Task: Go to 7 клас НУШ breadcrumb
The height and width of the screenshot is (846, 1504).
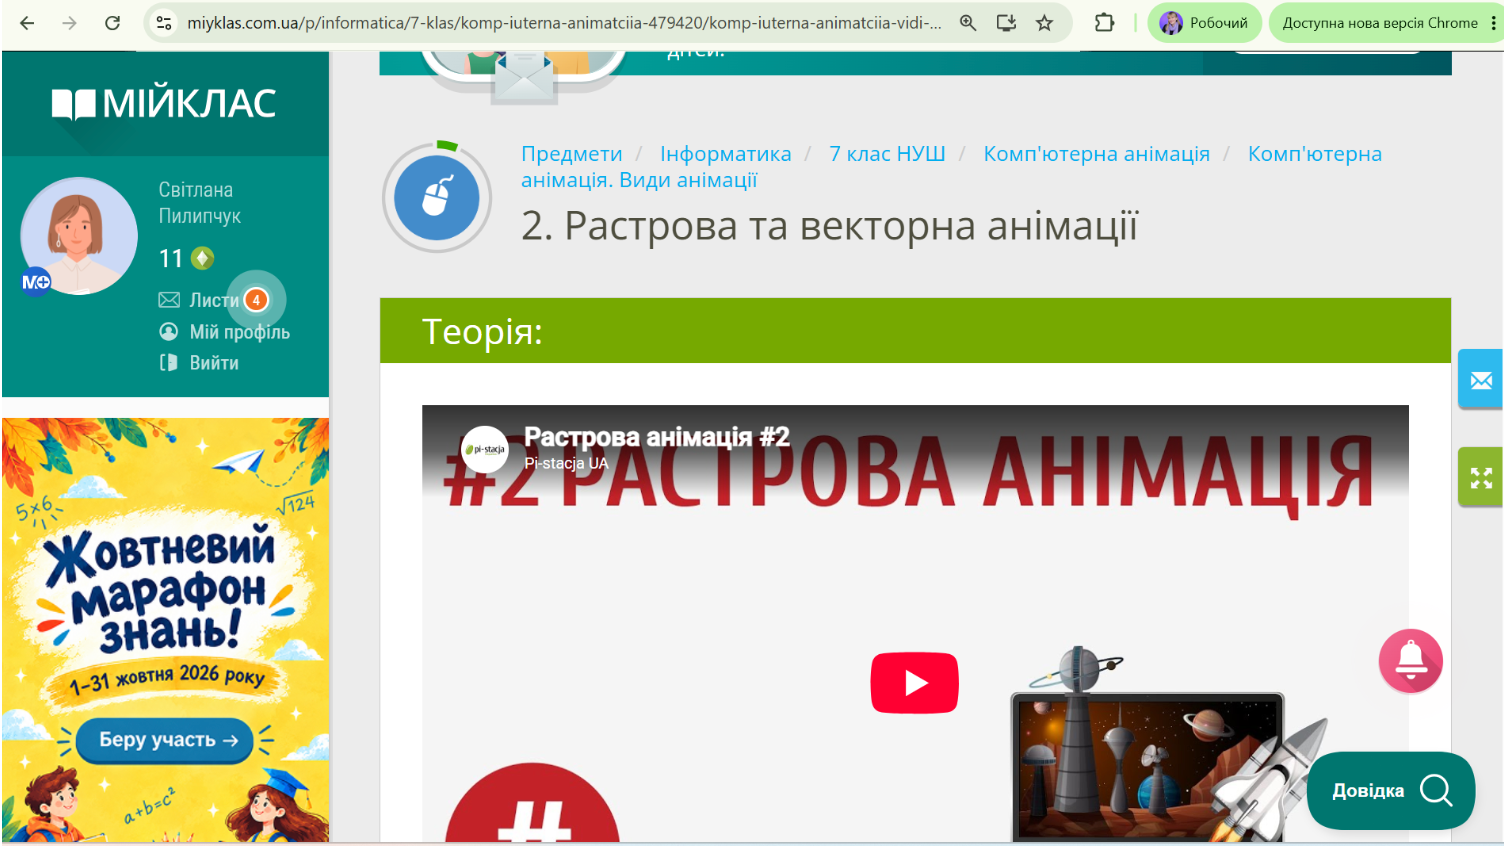Action: [x=887, y=154]
